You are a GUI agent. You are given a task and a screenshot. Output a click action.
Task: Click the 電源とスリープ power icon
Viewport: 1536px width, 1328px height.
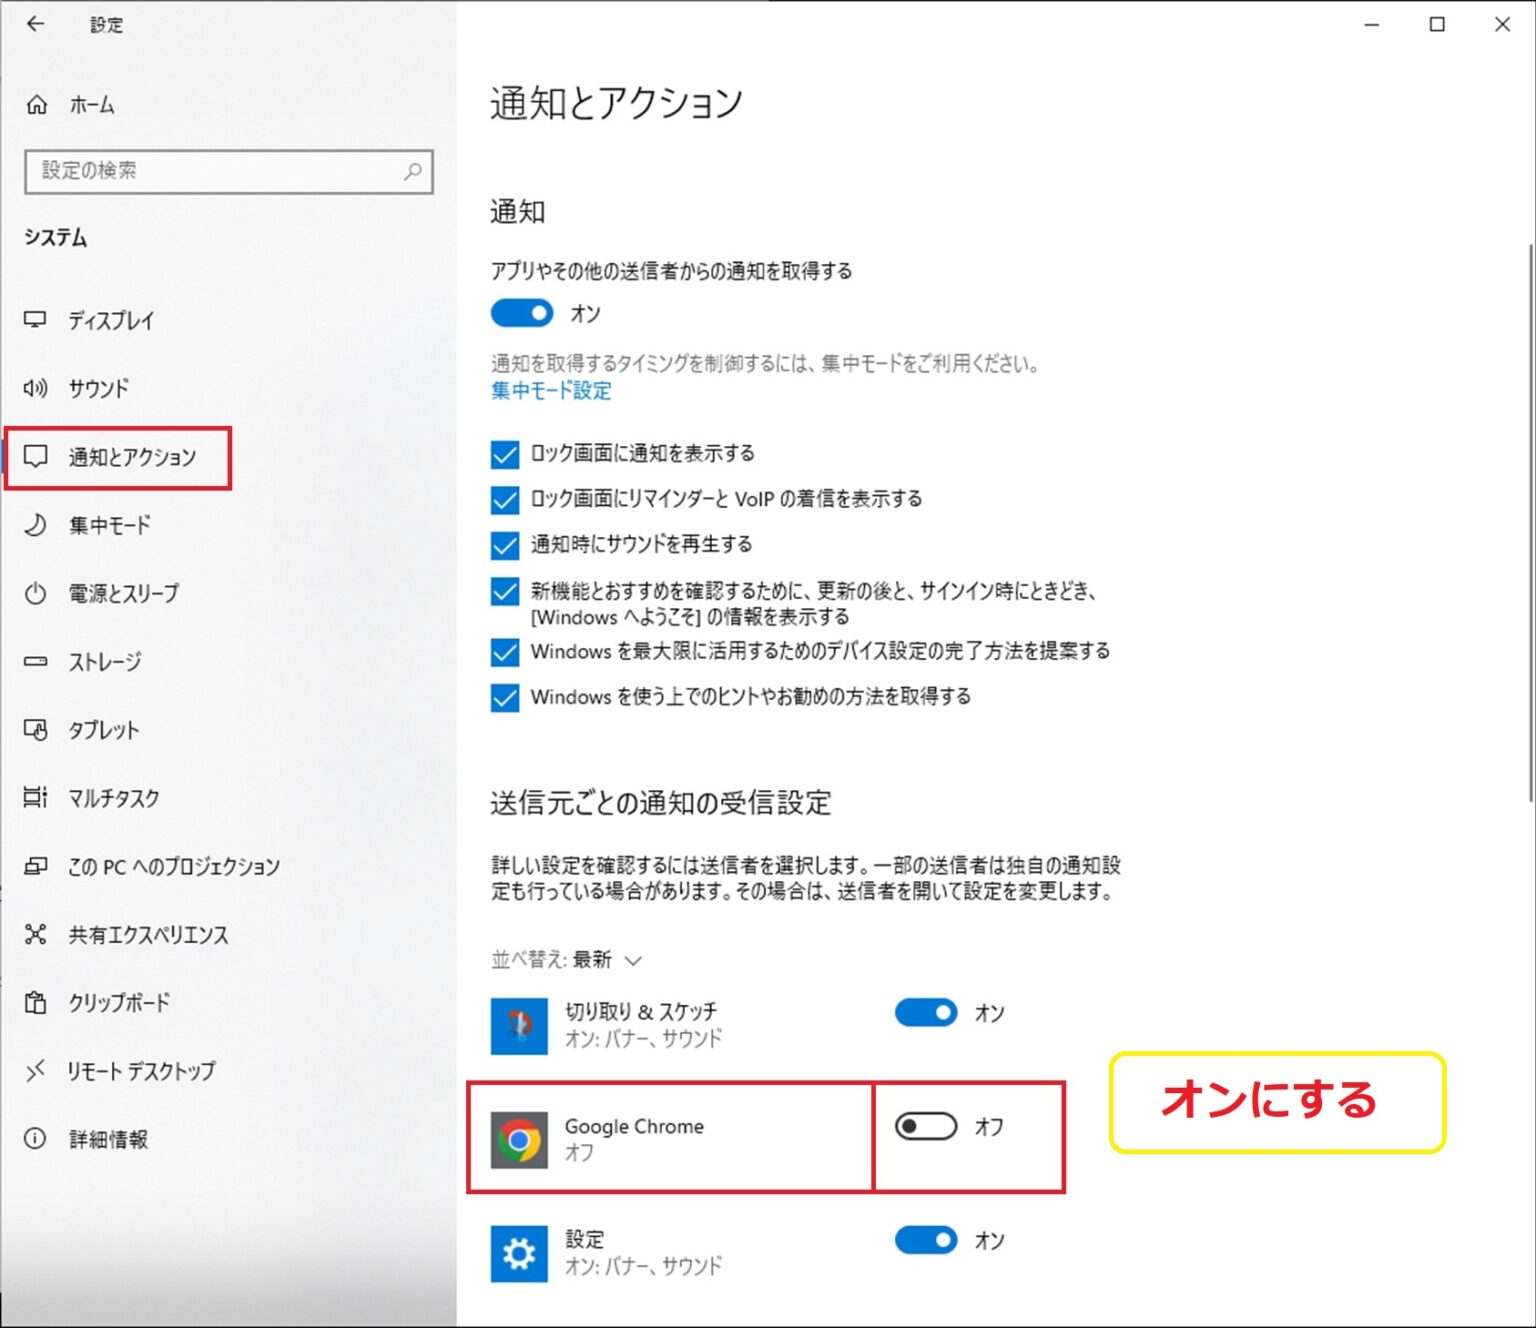[36, 593]
